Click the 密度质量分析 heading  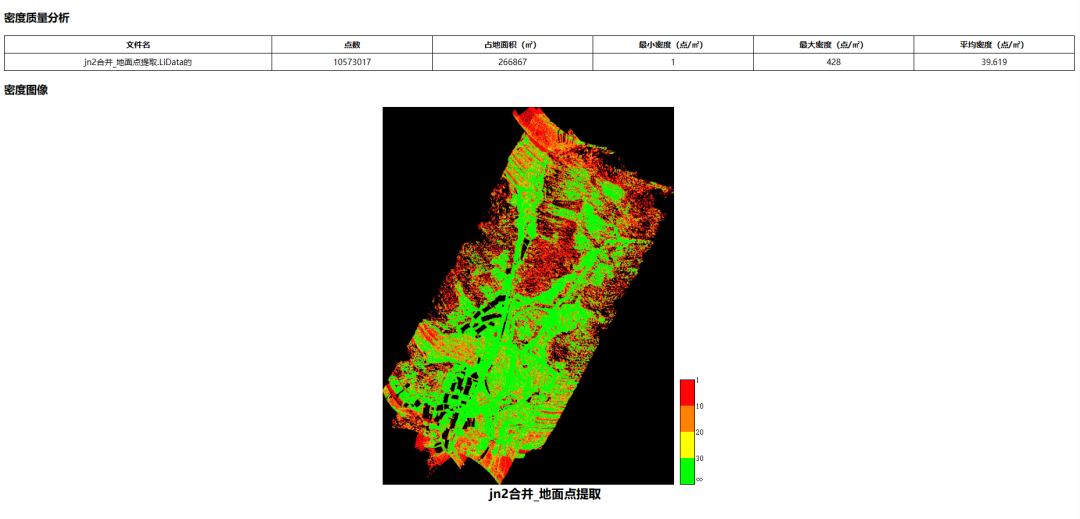click(37, 18)
